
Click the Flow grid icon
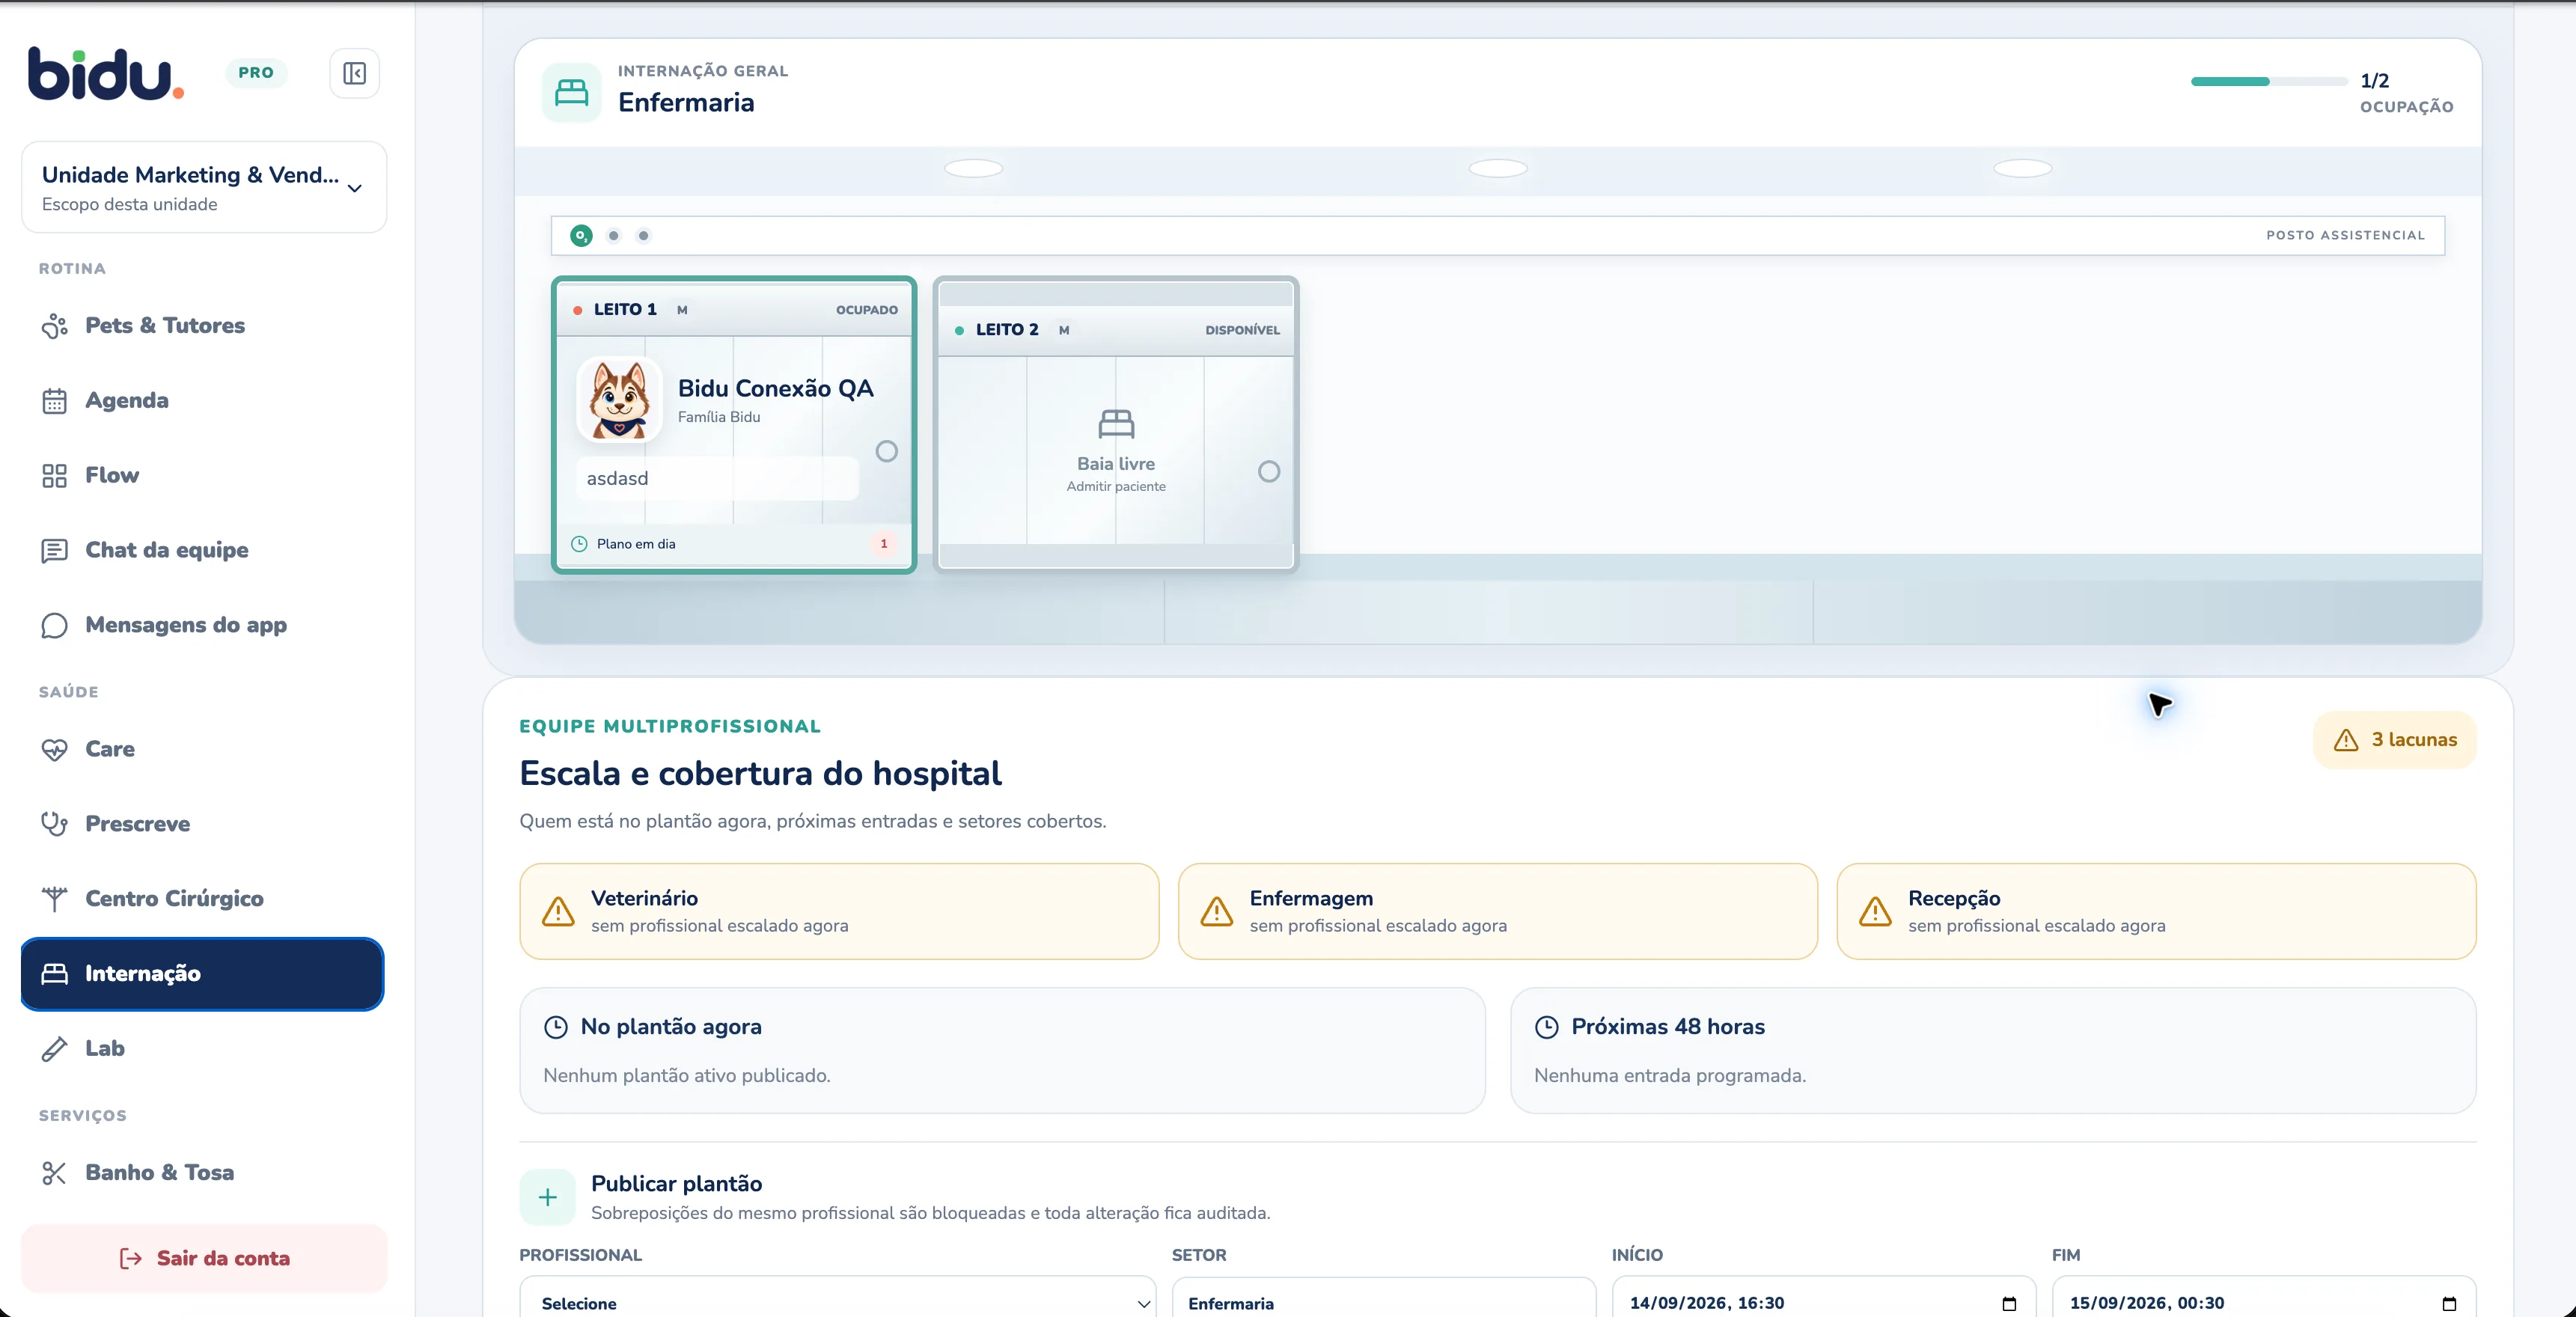pyautogui.click(x=54, y=475)
